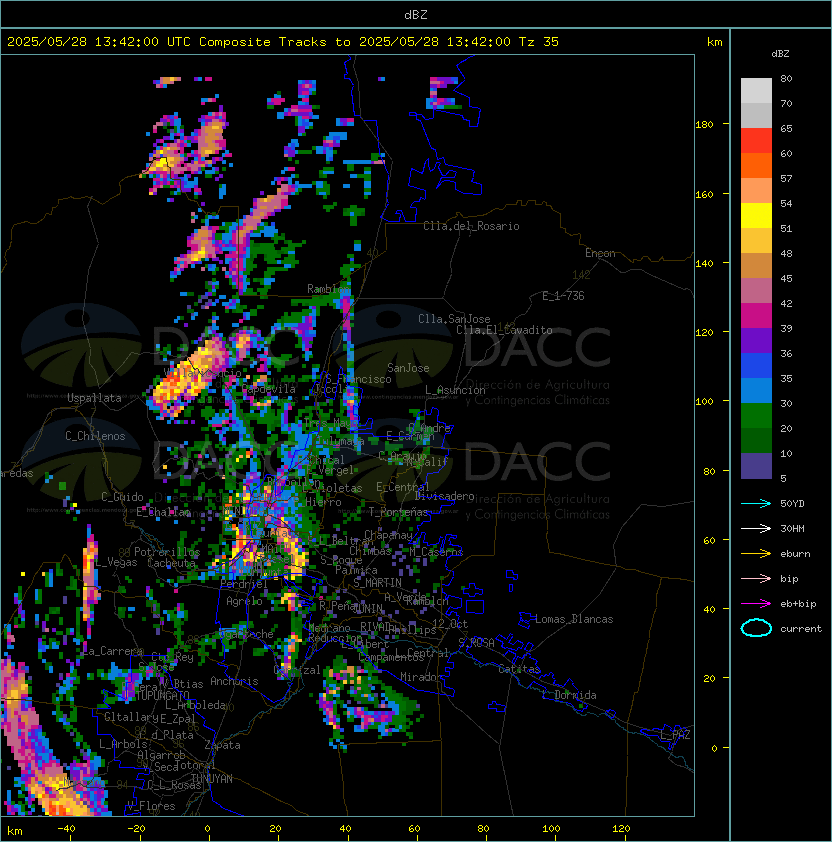
Task: Click the current legend label
Action: click(801, 629)
